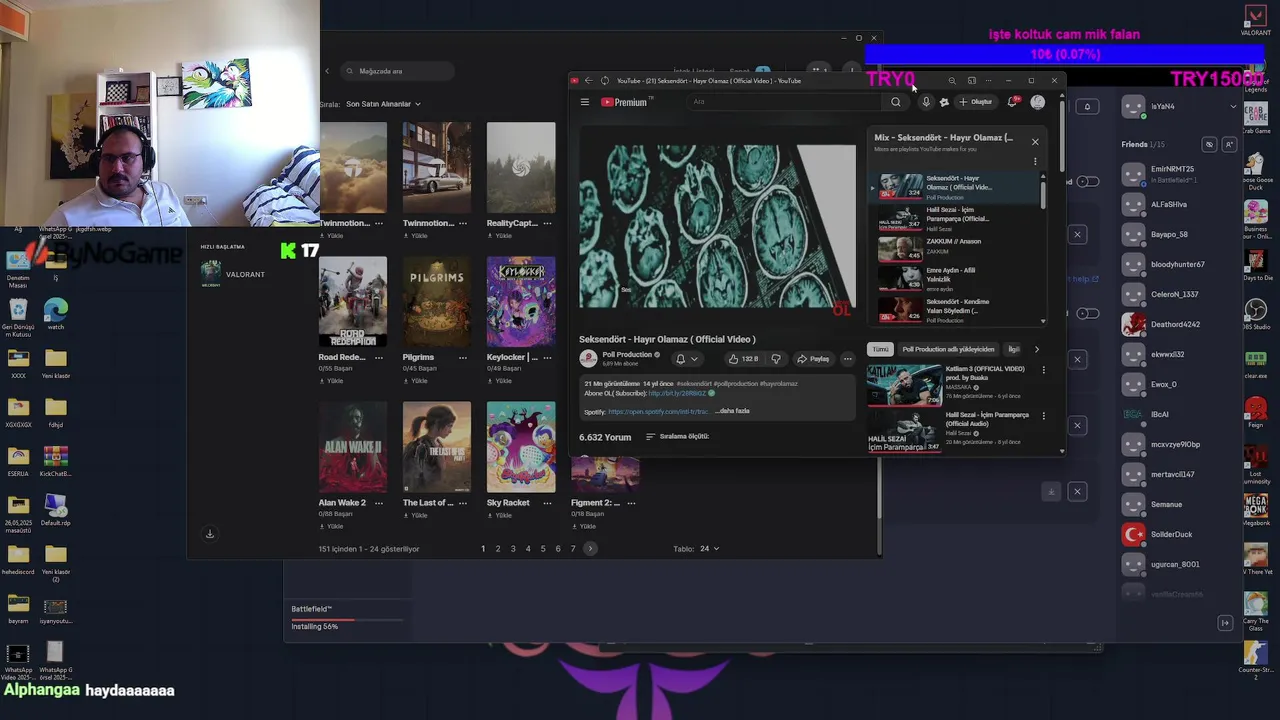Play Halil Sezai İçim Paramparça from the mix

click(954, 218)
